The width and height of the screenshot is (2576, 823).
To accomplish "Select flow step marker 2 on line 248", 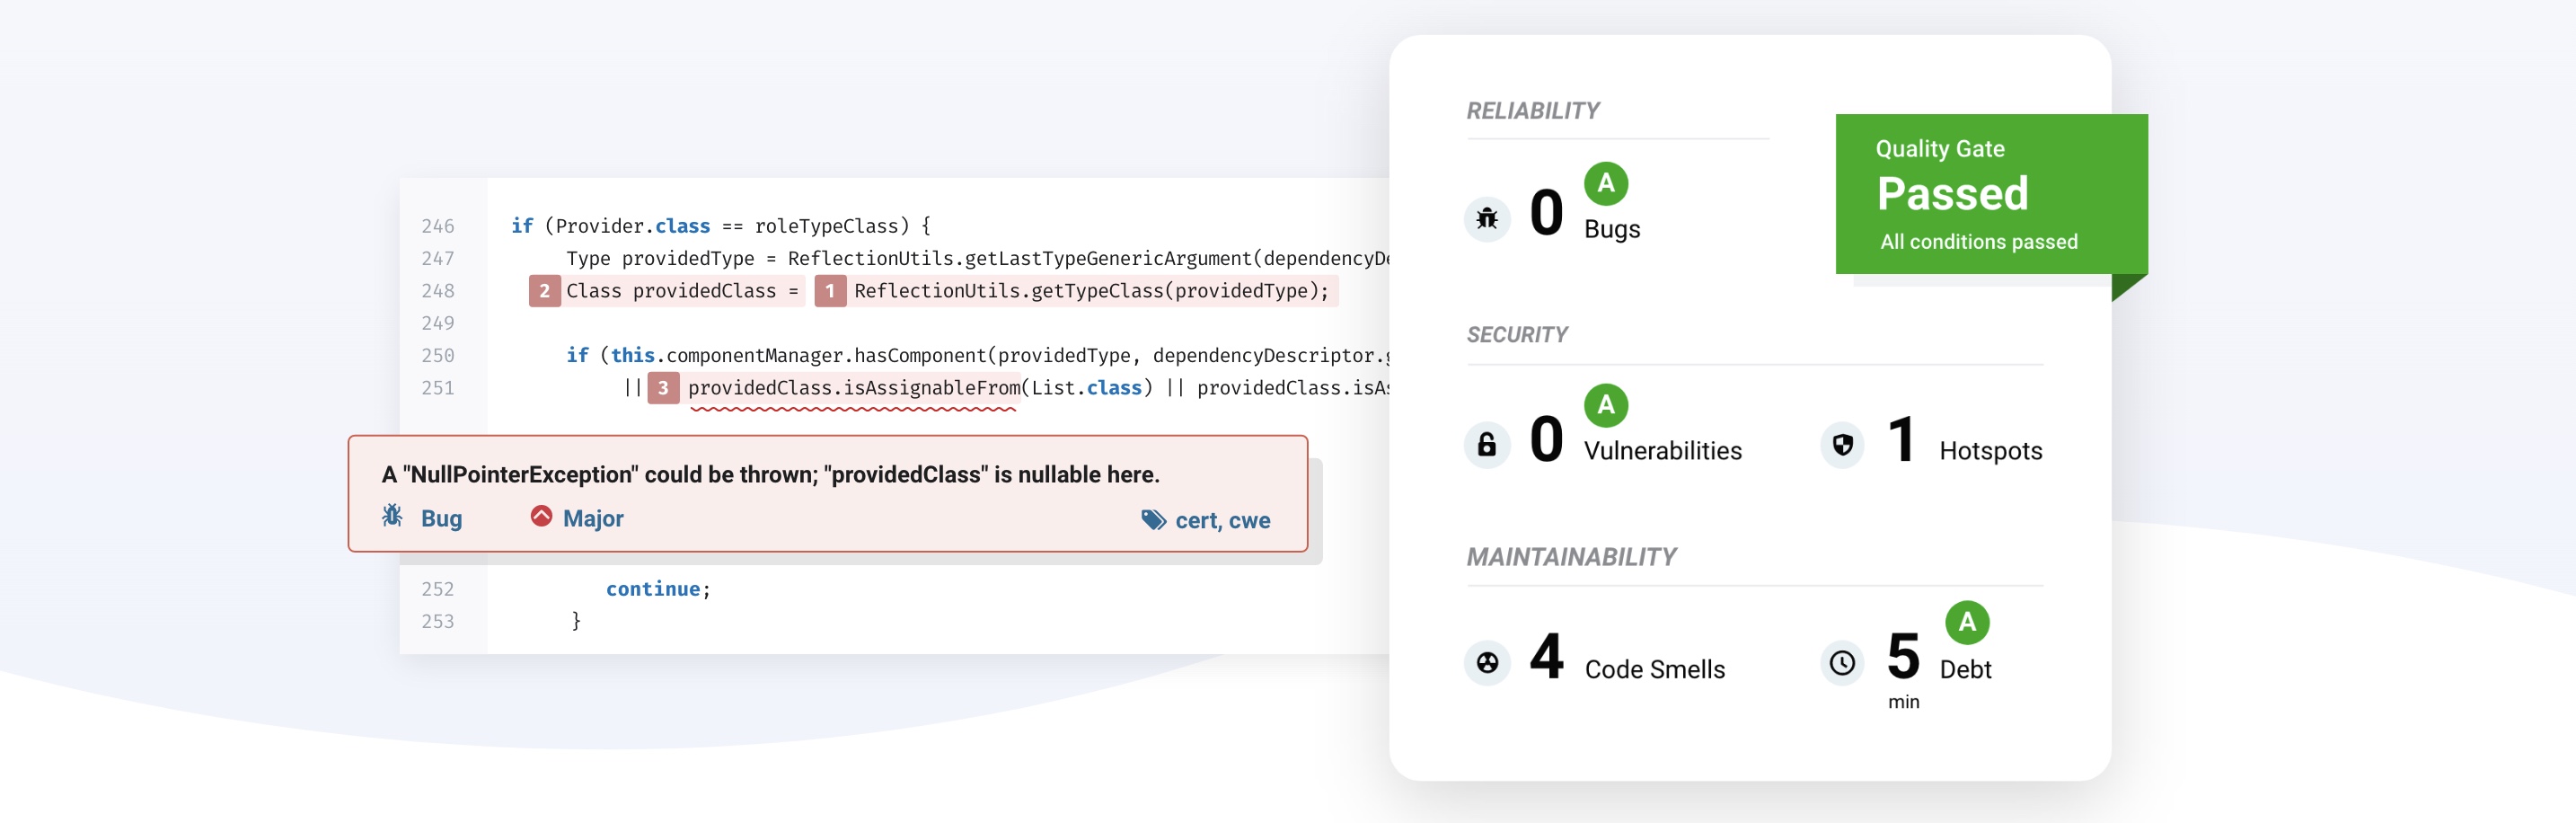I will (544, 291).
